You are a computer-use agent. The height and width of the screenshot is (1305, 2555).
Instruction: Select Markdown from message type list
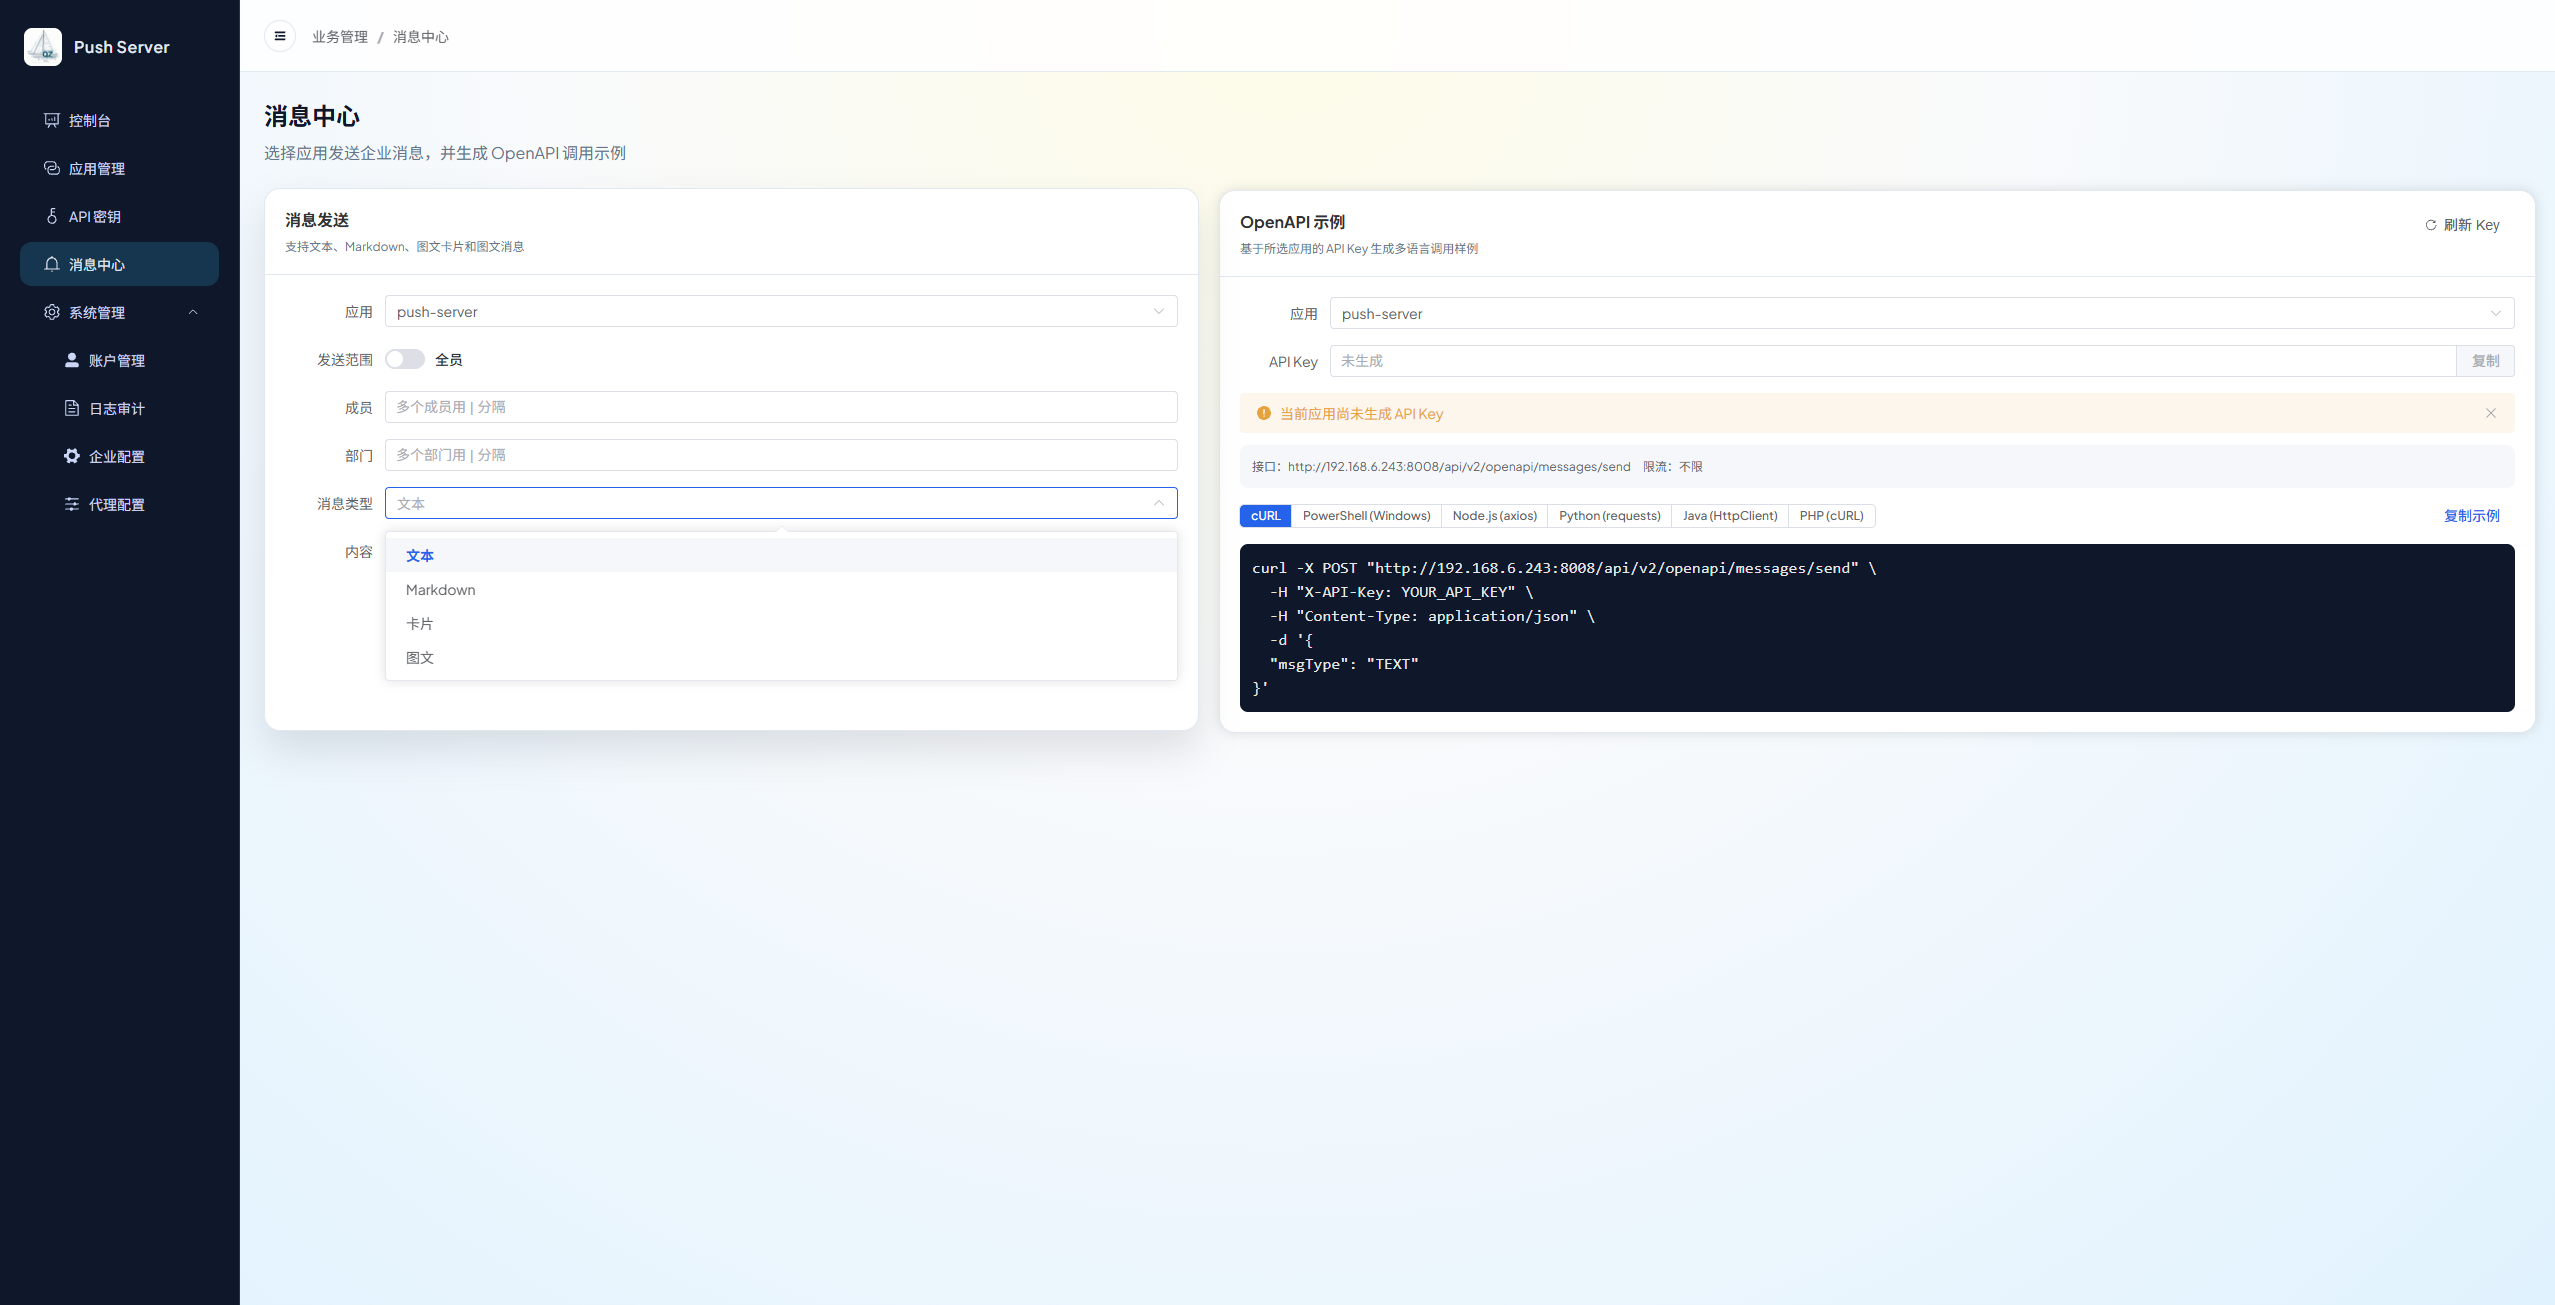coord(441,590)
